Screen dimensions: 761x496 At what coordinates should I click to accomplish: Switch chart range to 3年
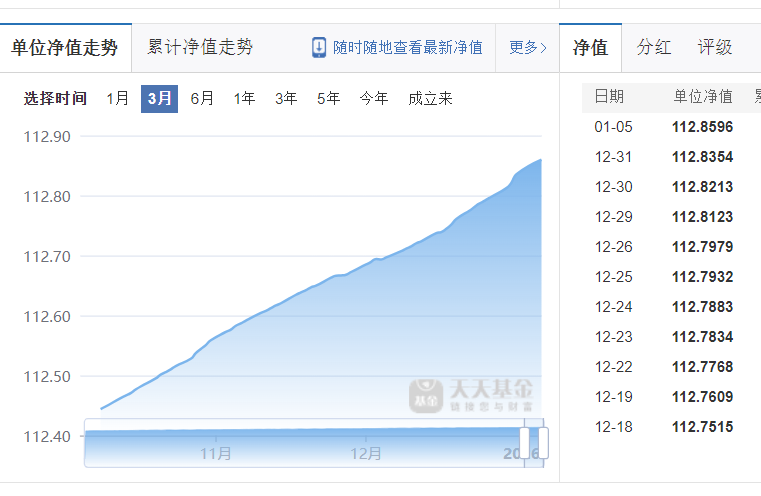pyautogui.click(x=286, y=98)
